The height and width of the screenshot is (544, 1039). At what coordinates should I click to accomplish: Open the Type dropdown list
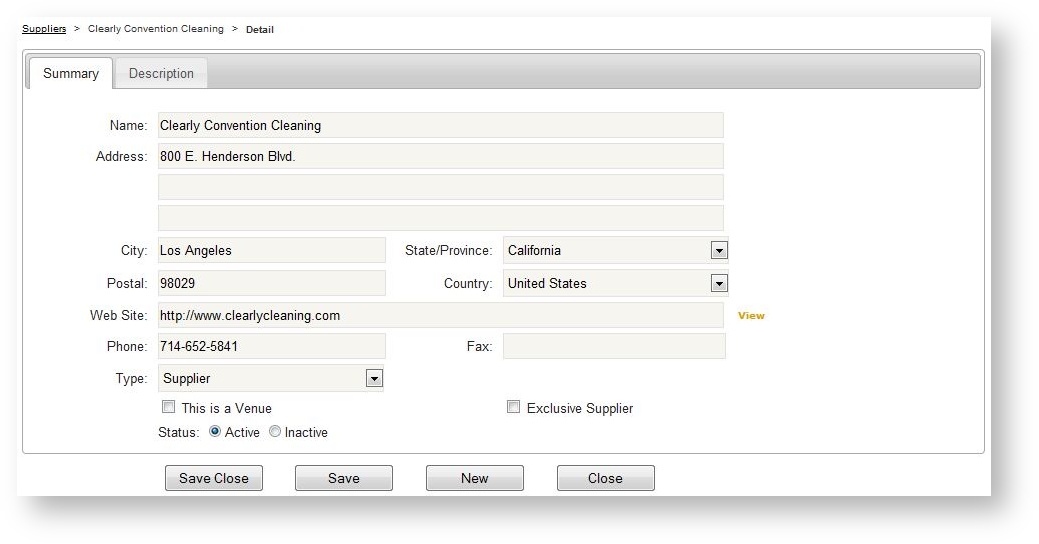373,379
